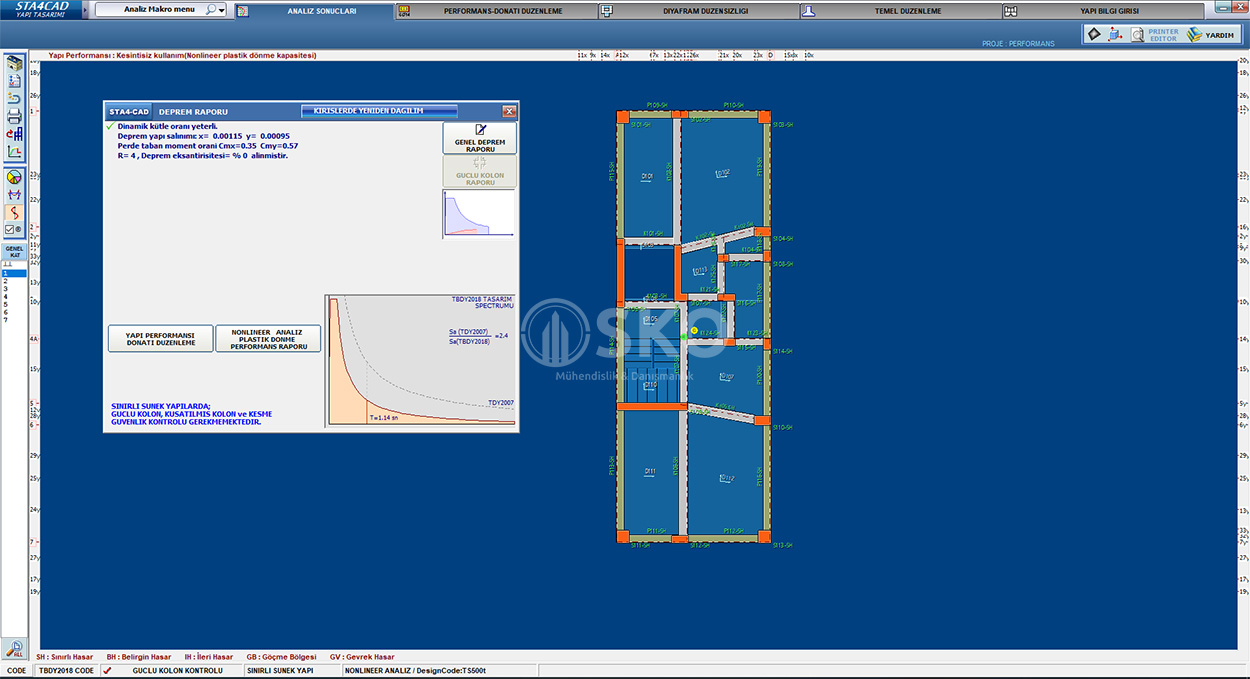Click the 'Dinamik kütle oranı yeterli.' text

tap(167, 127)
